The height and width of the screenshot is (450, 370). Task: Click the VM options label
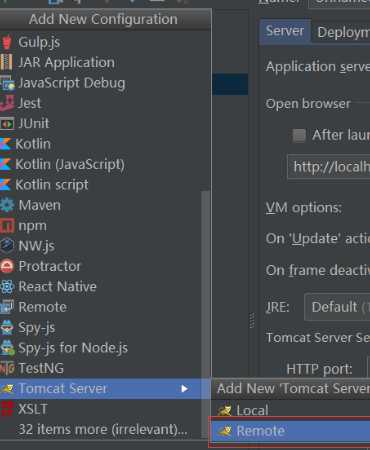coord(304,208)
